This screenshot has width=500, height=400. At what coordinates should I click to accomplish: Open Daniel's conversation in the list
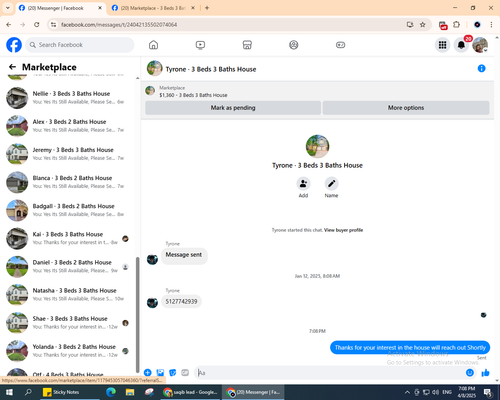pyautogui.click(x=69, y=266)
